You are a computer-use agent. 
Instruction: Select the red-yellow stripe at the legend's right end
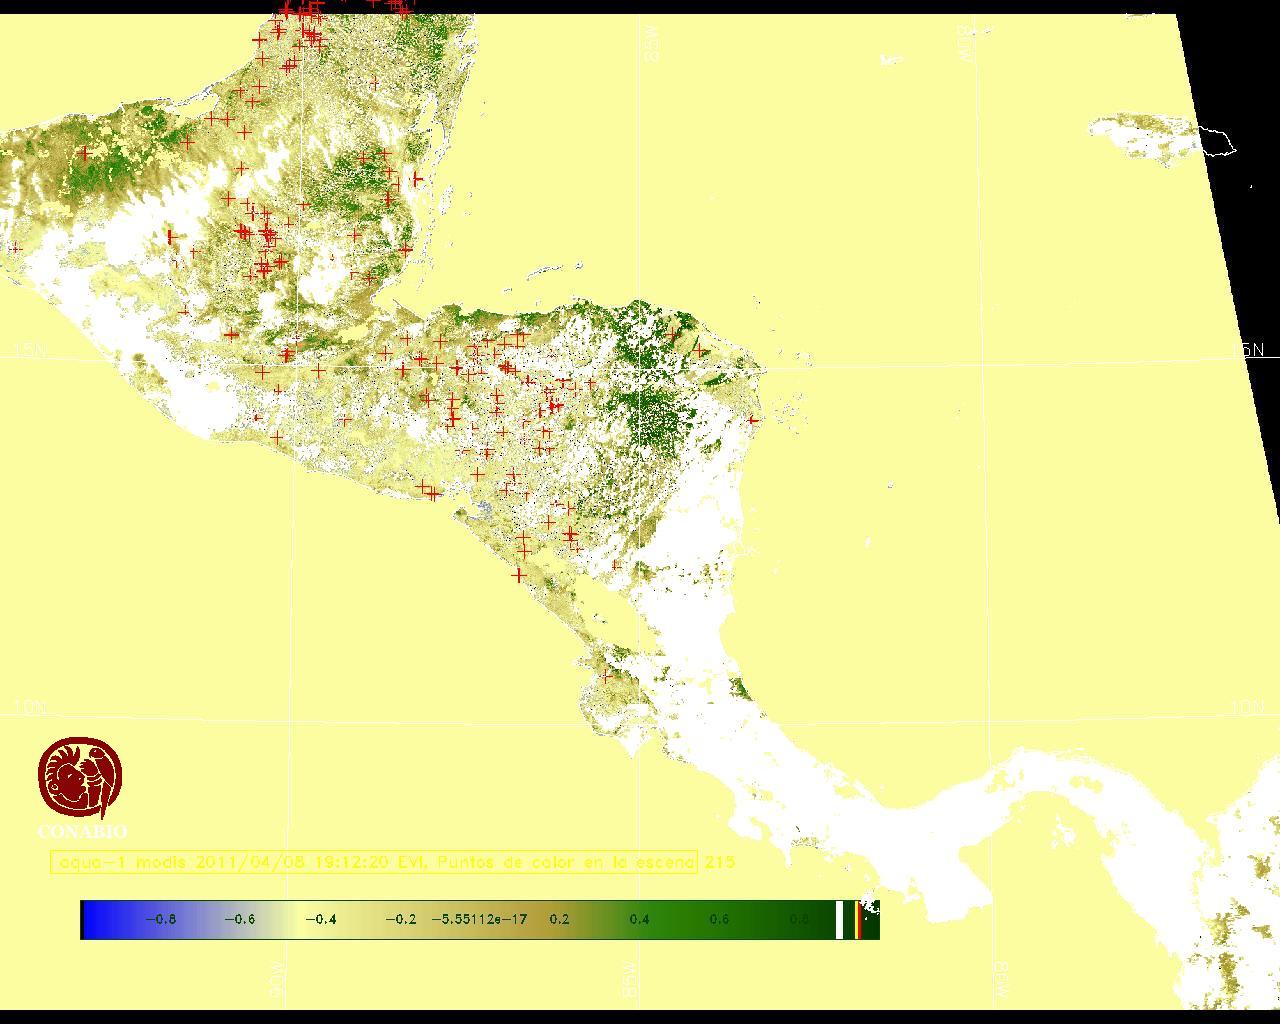(858, 919)
